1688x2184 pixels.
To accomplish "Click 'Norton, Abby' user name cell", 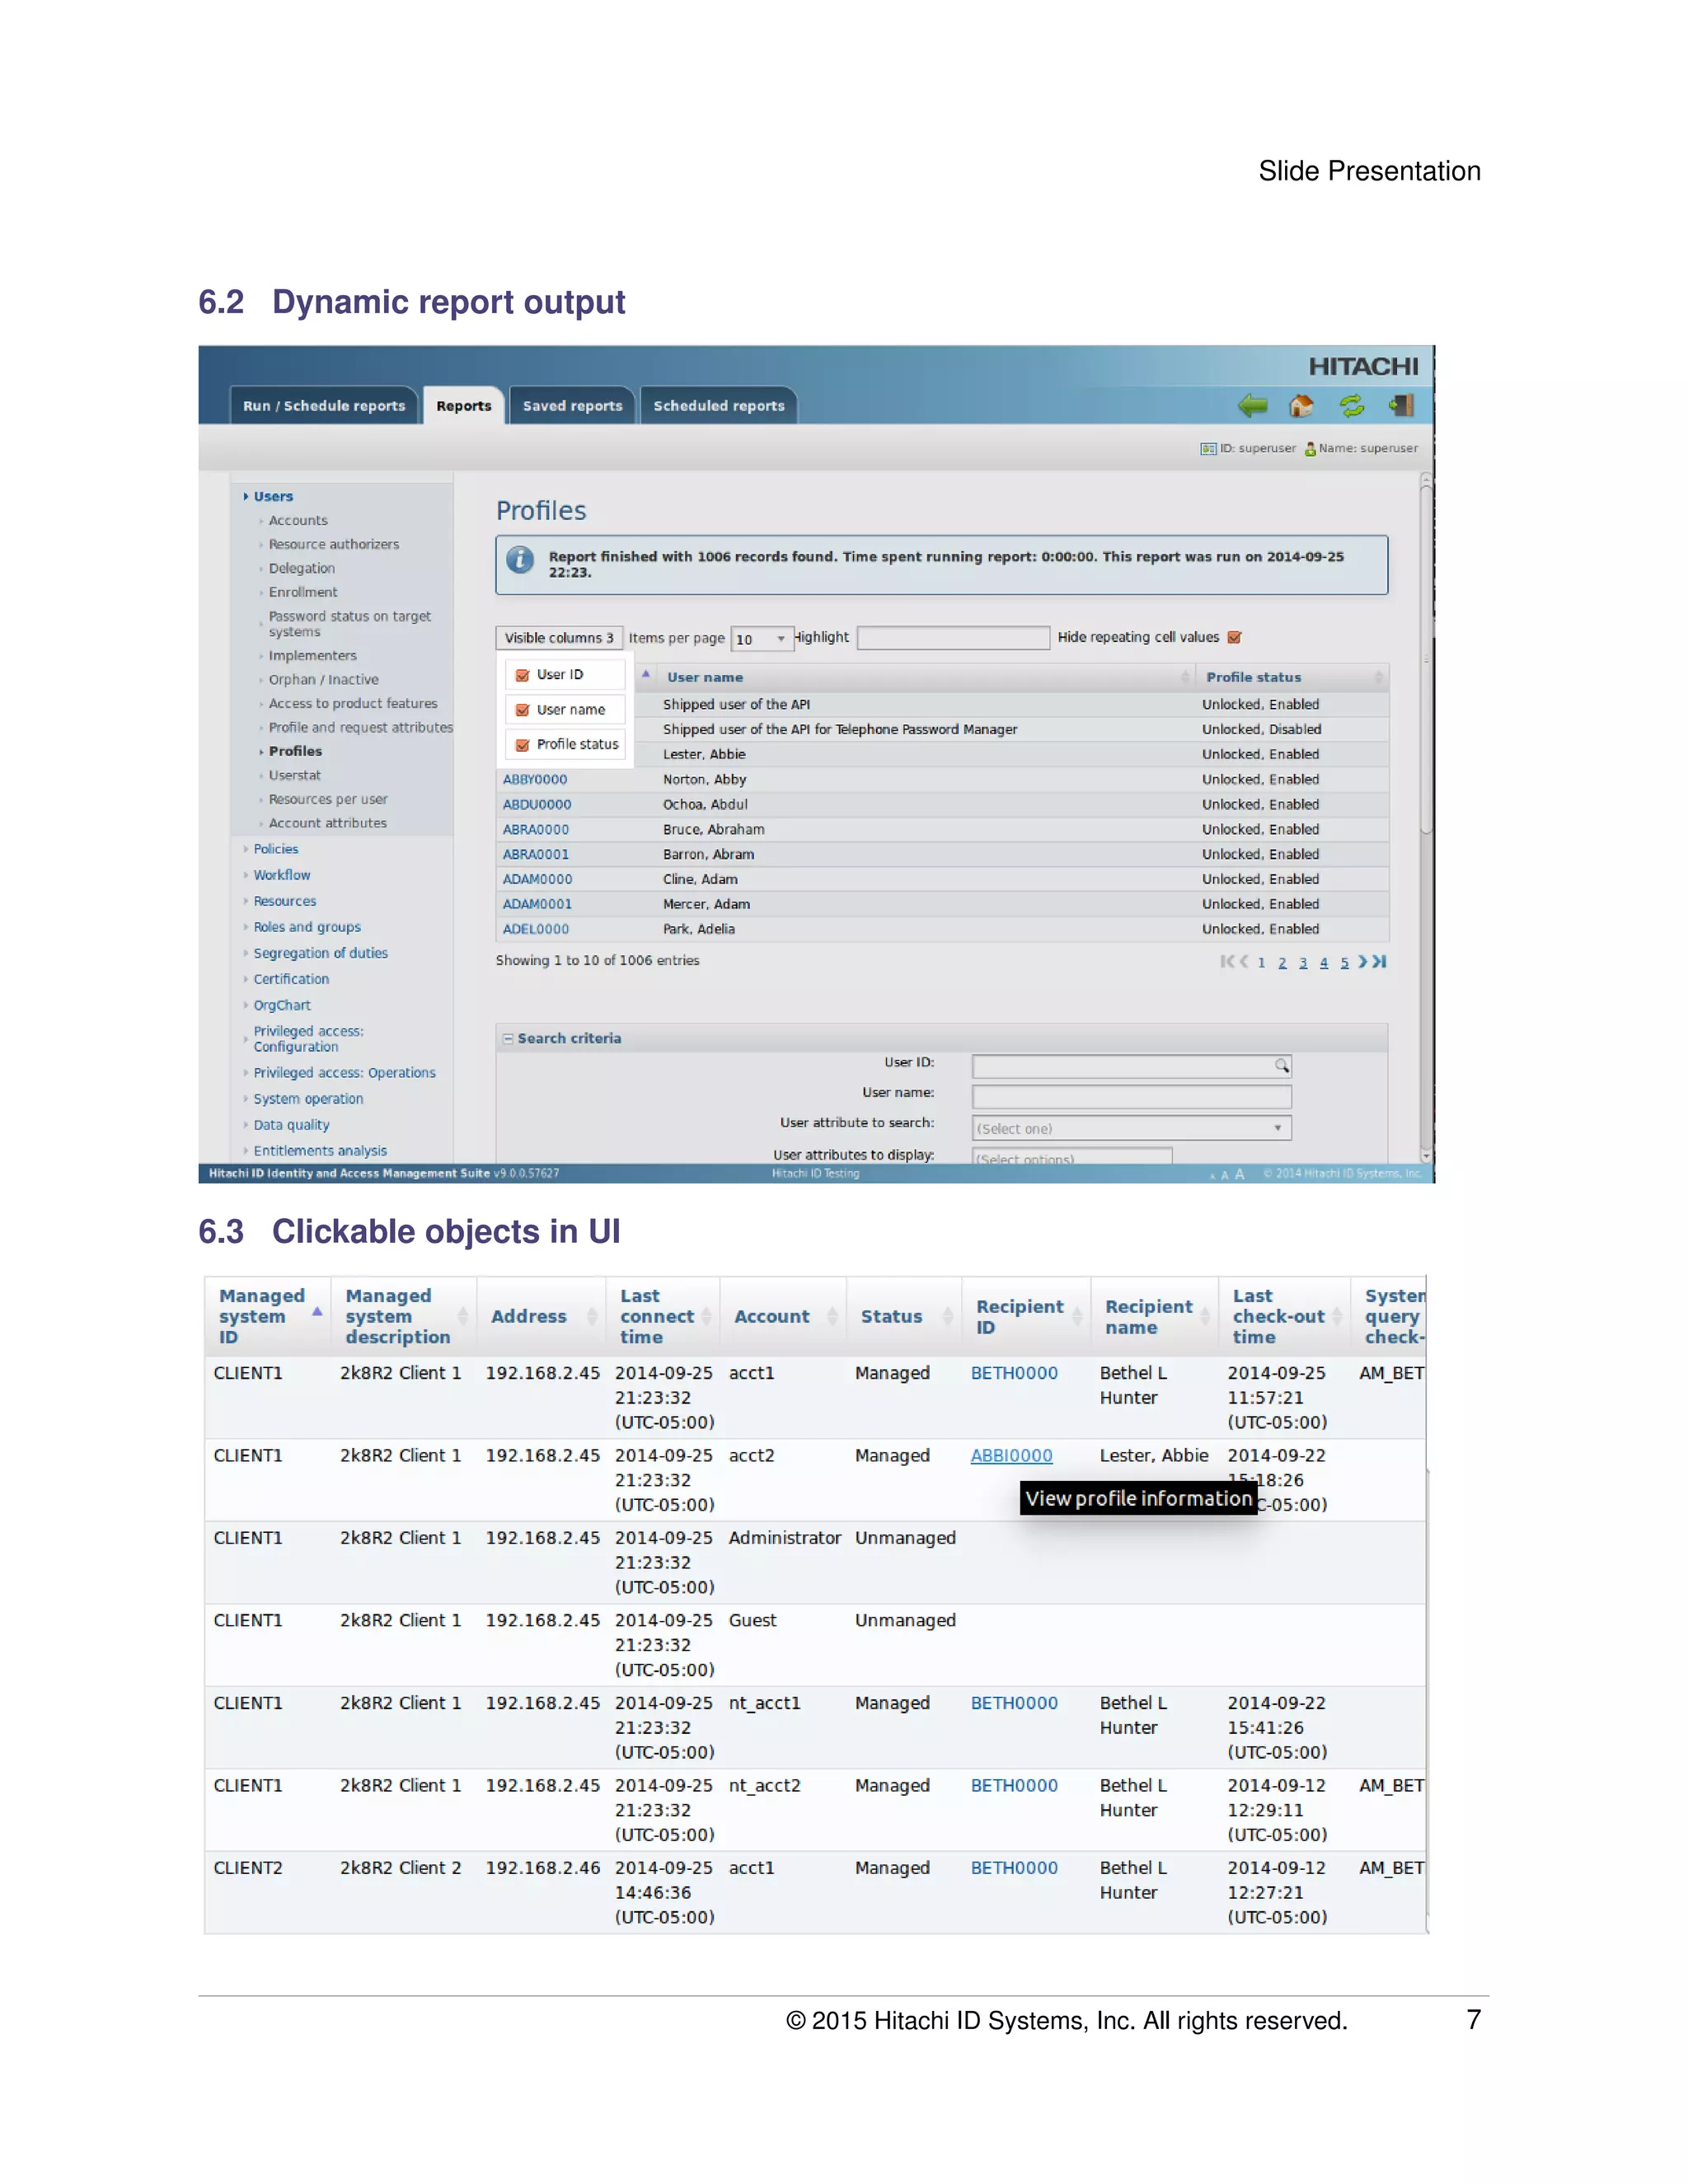I will pyautogui.click(x=704, y=780).
